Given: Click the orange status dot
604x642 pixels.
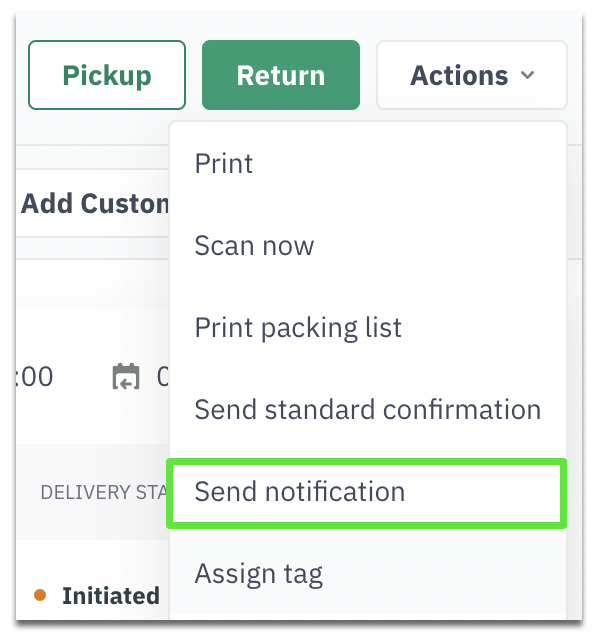Looking at the screenshot, I should [40, 595].
